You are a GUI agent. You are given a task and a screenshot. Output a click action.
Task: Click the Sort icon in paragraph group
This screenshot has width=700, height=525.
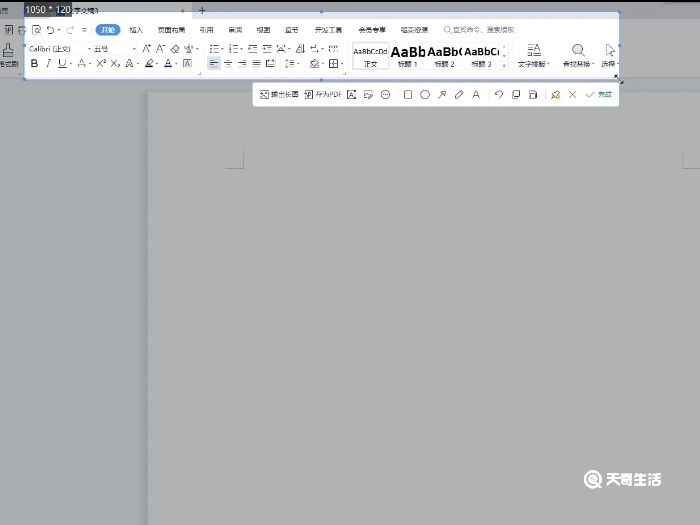pos(300,48)
